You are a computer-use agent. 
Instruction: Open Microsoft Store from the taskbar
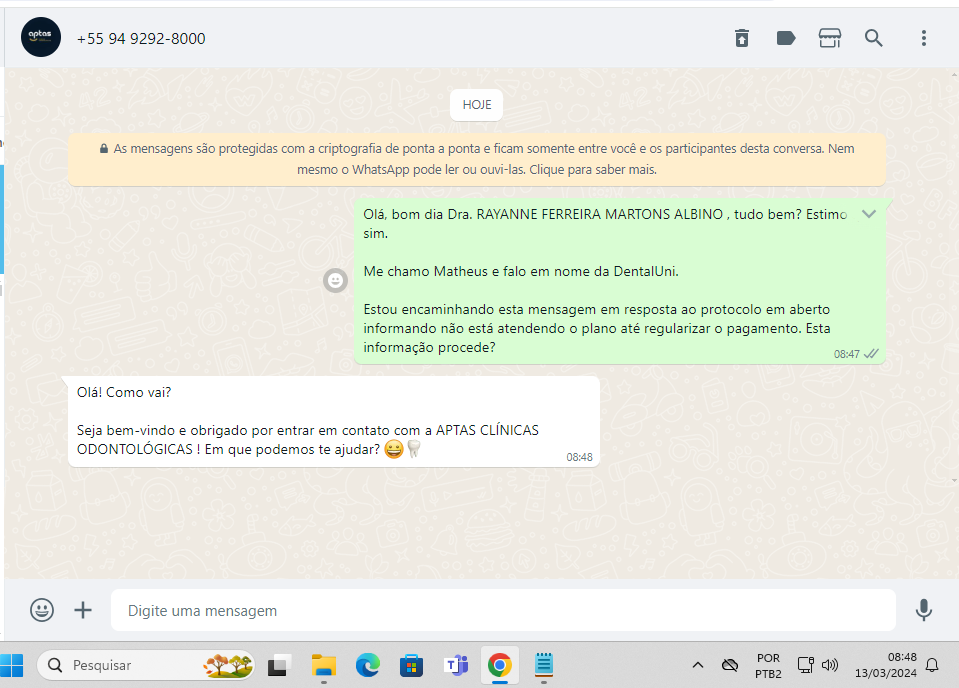point(412,665)
